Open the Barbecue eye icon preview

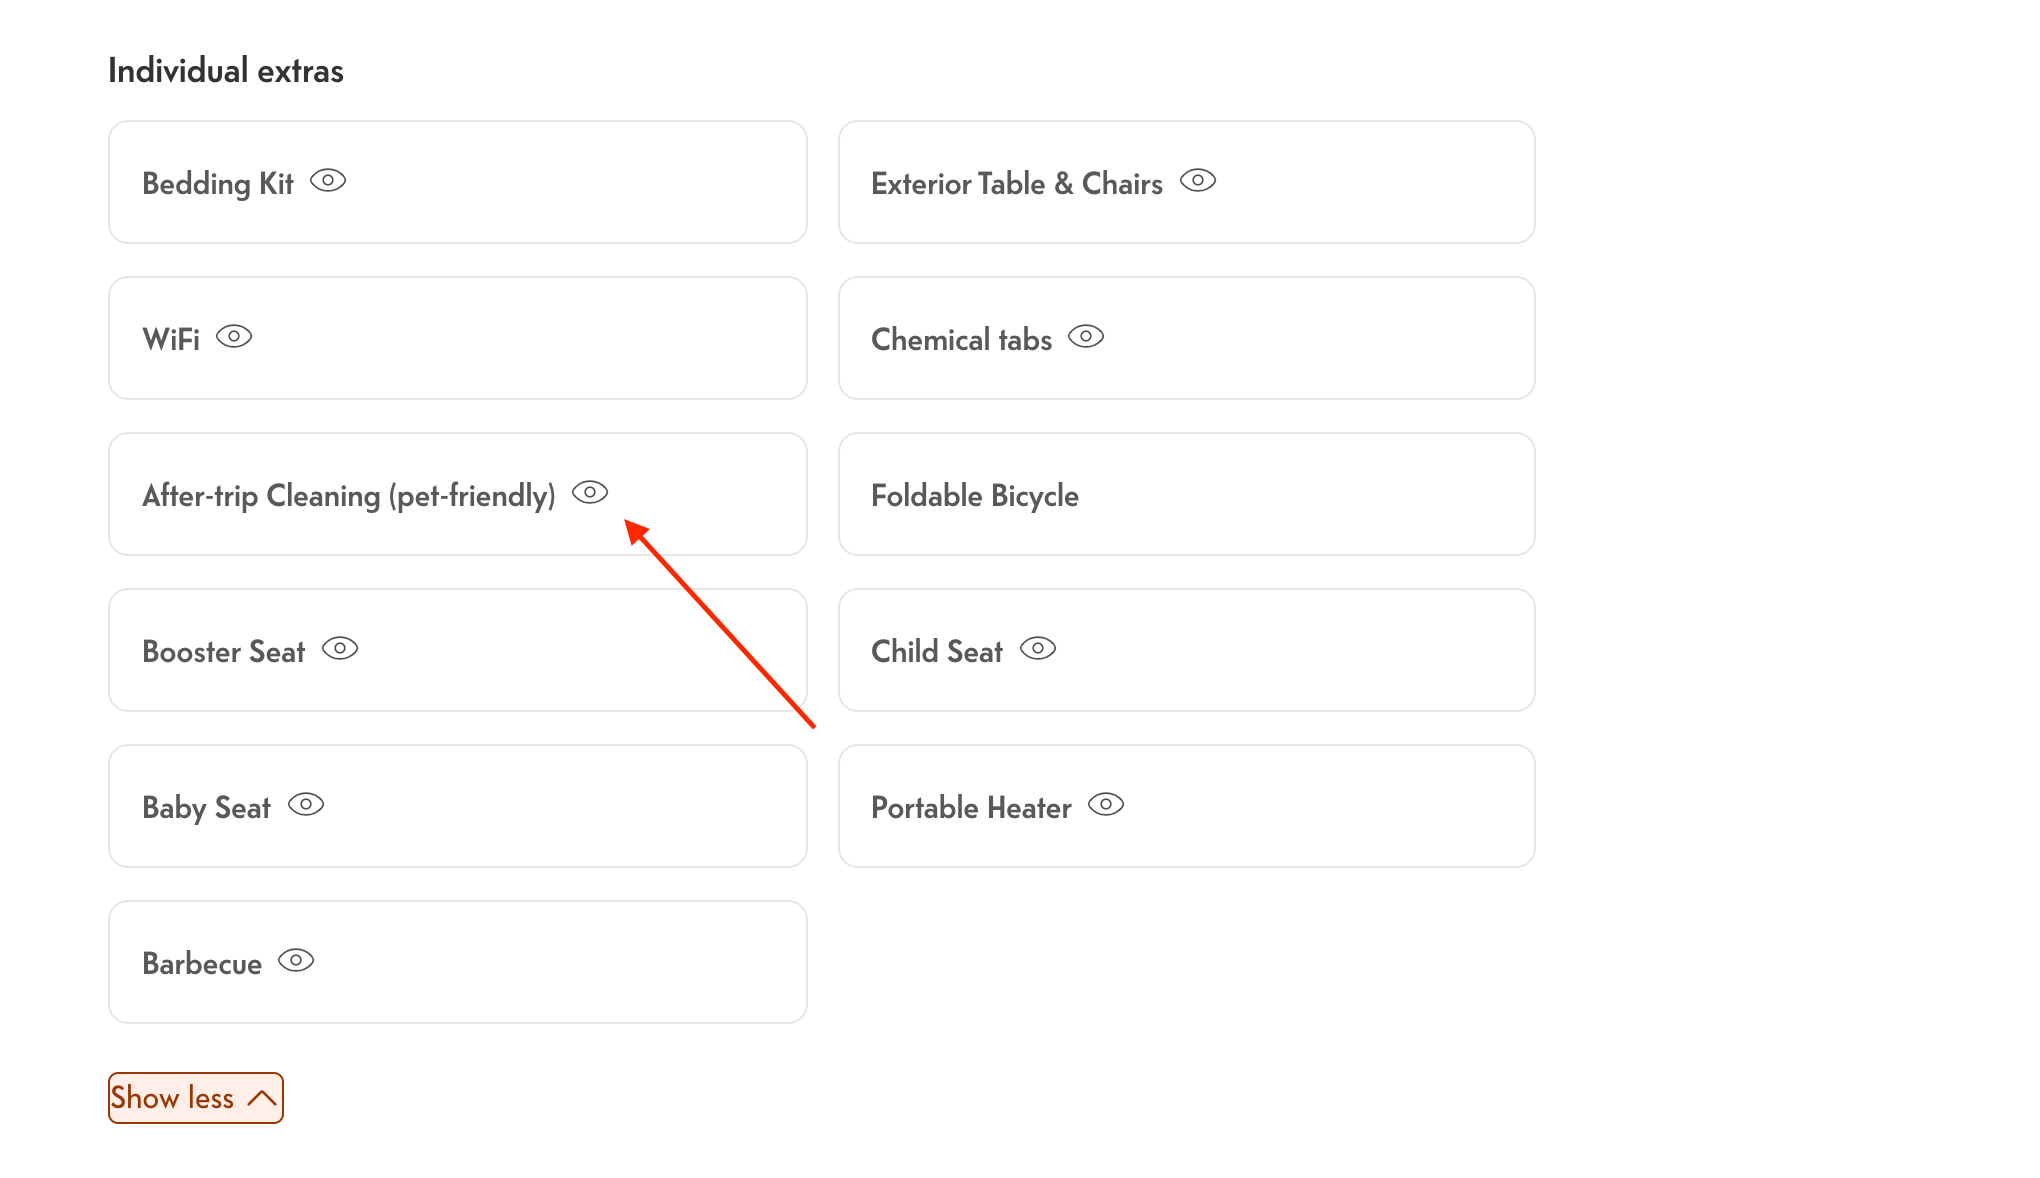[x=296, y=961]
